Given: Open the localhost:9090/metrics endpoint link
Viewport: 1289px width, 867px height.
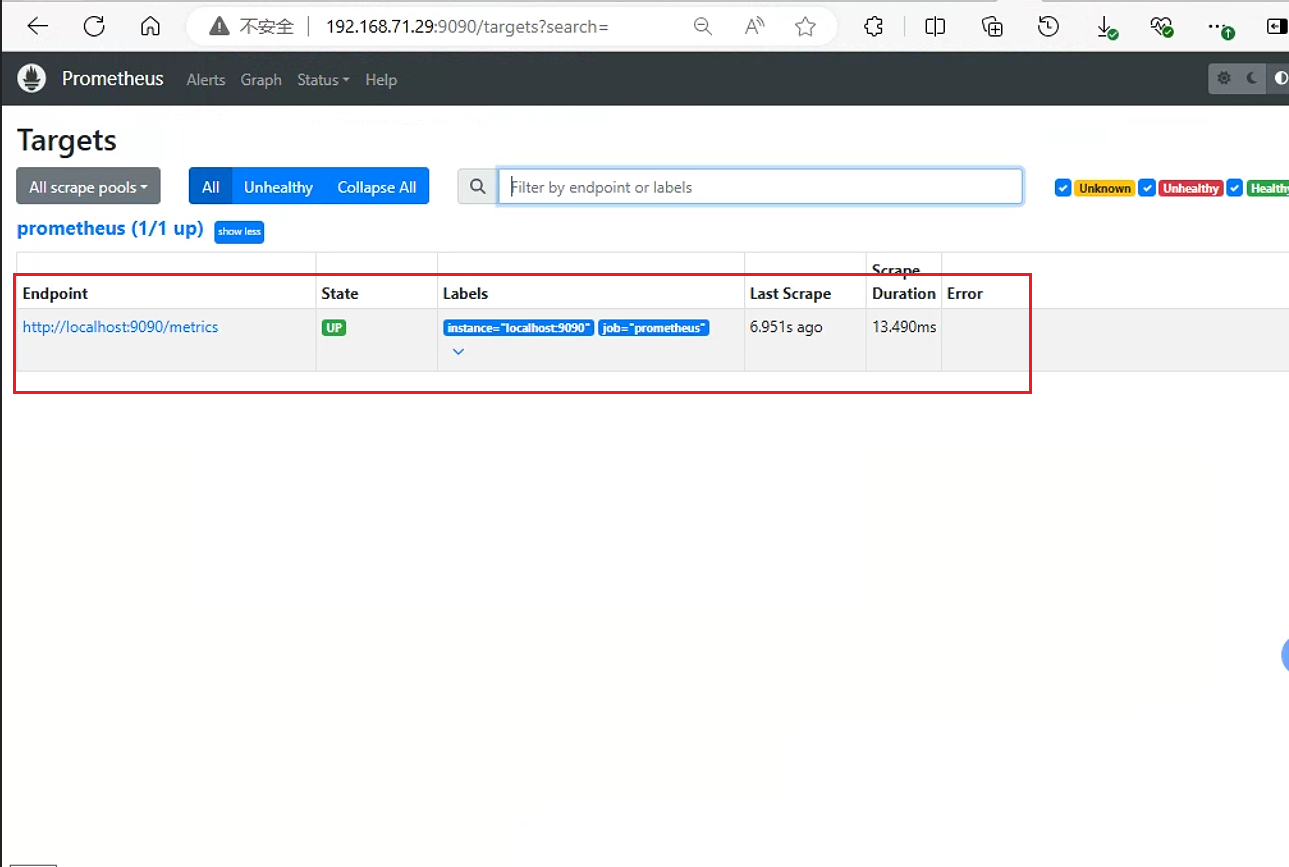Looking at the screenshot, I should click(120, 327).
